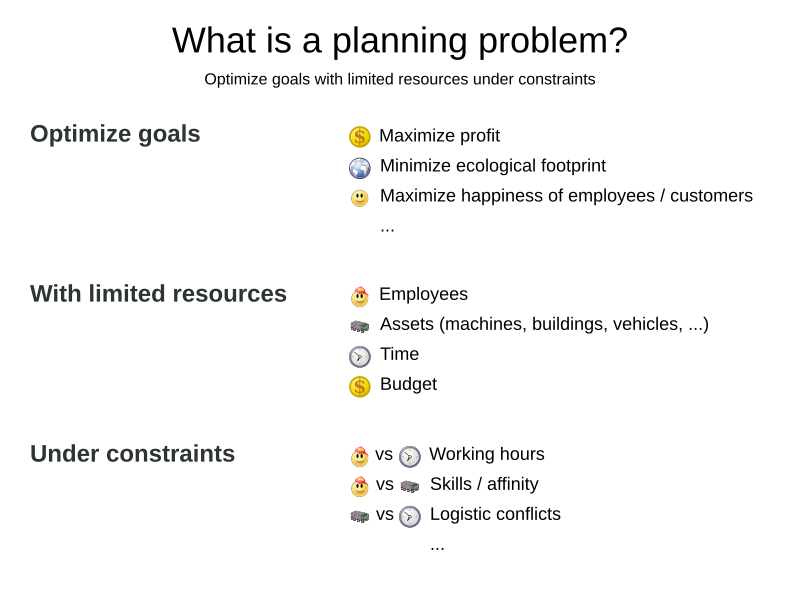Image resolution: width=800 pixels, height=600 pixels.
Task: Select the hard-hat worker icon beside Employees
Action: (360, 296)
